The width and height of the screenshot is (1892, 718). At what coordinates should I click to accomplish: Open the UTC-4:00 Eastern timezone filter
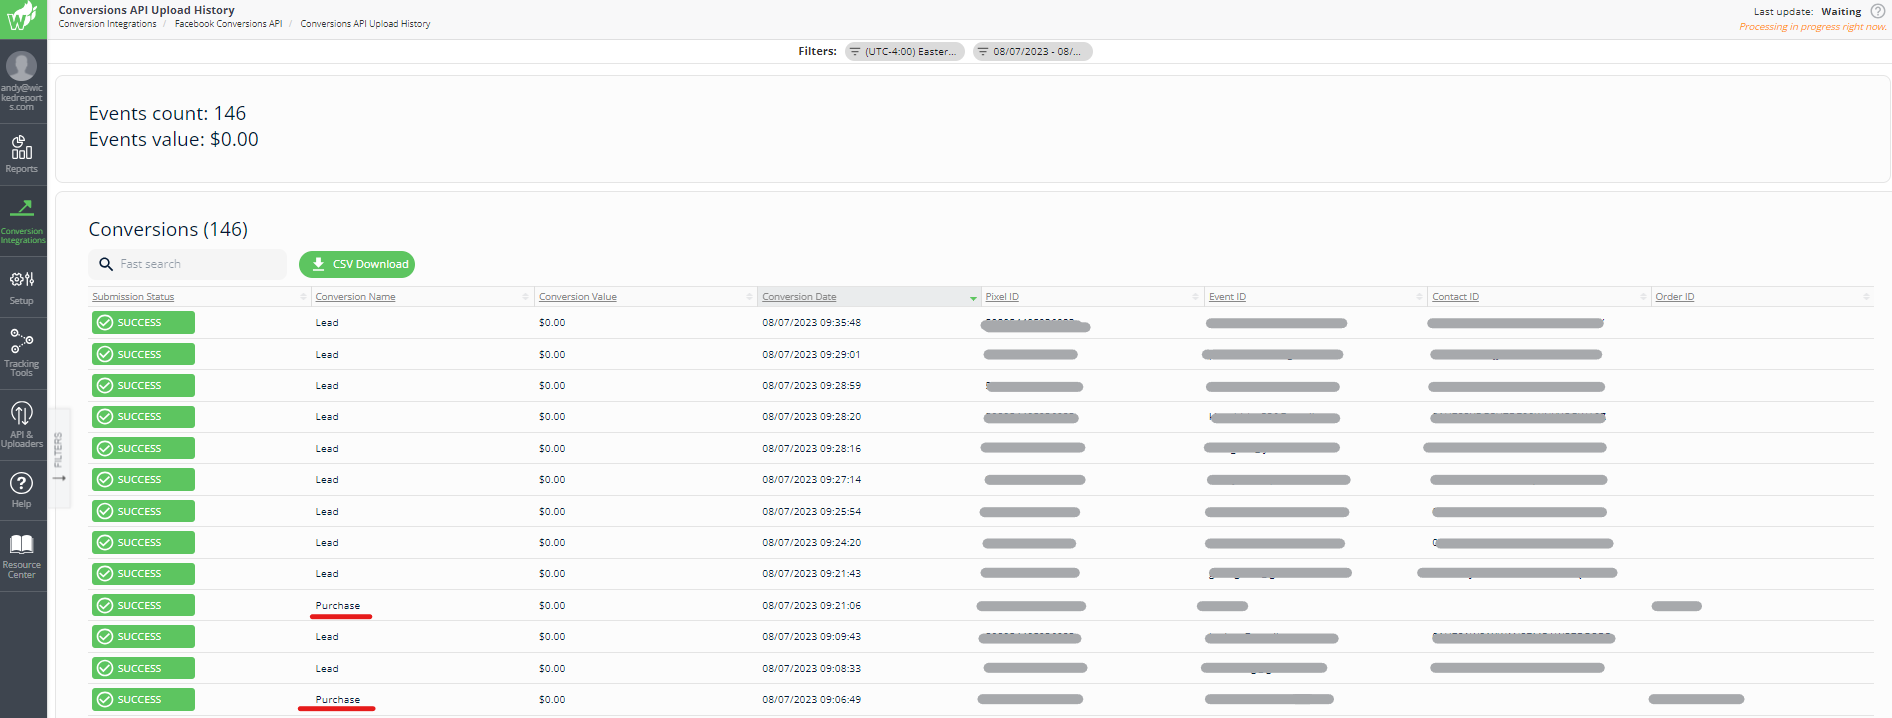coord(905,51)
